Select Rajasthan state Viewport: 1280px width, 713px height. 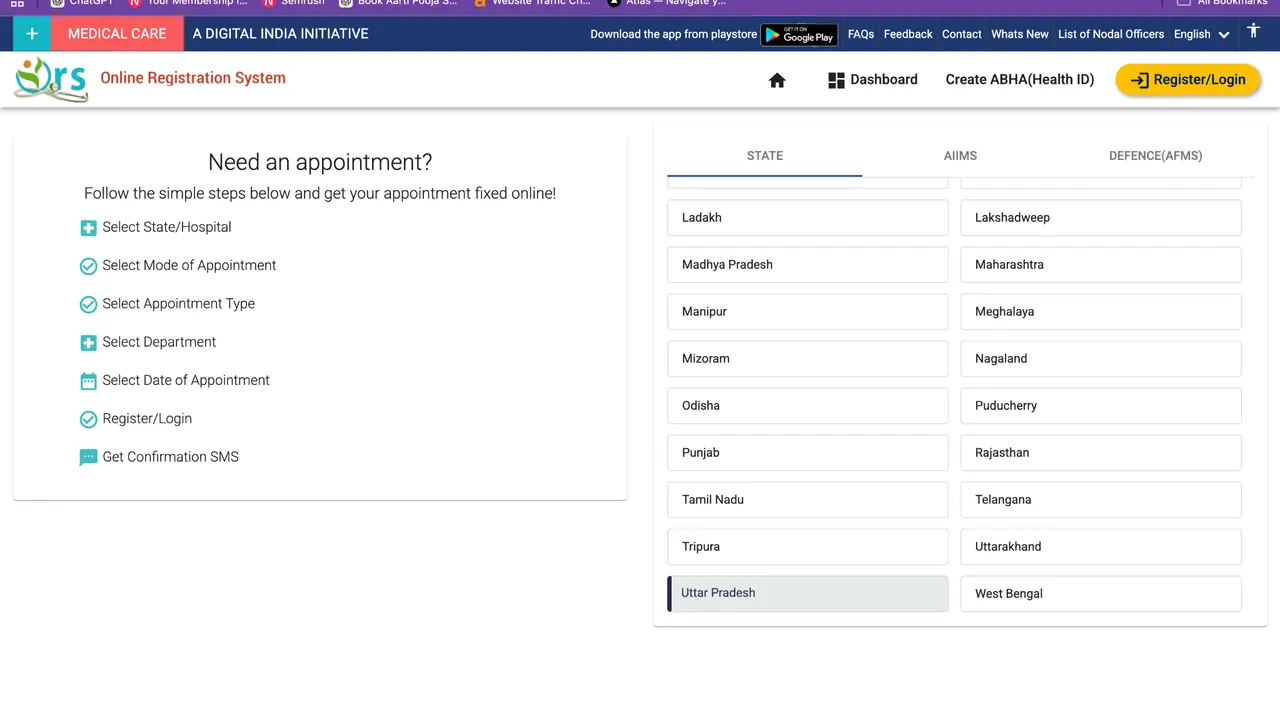1101,453
